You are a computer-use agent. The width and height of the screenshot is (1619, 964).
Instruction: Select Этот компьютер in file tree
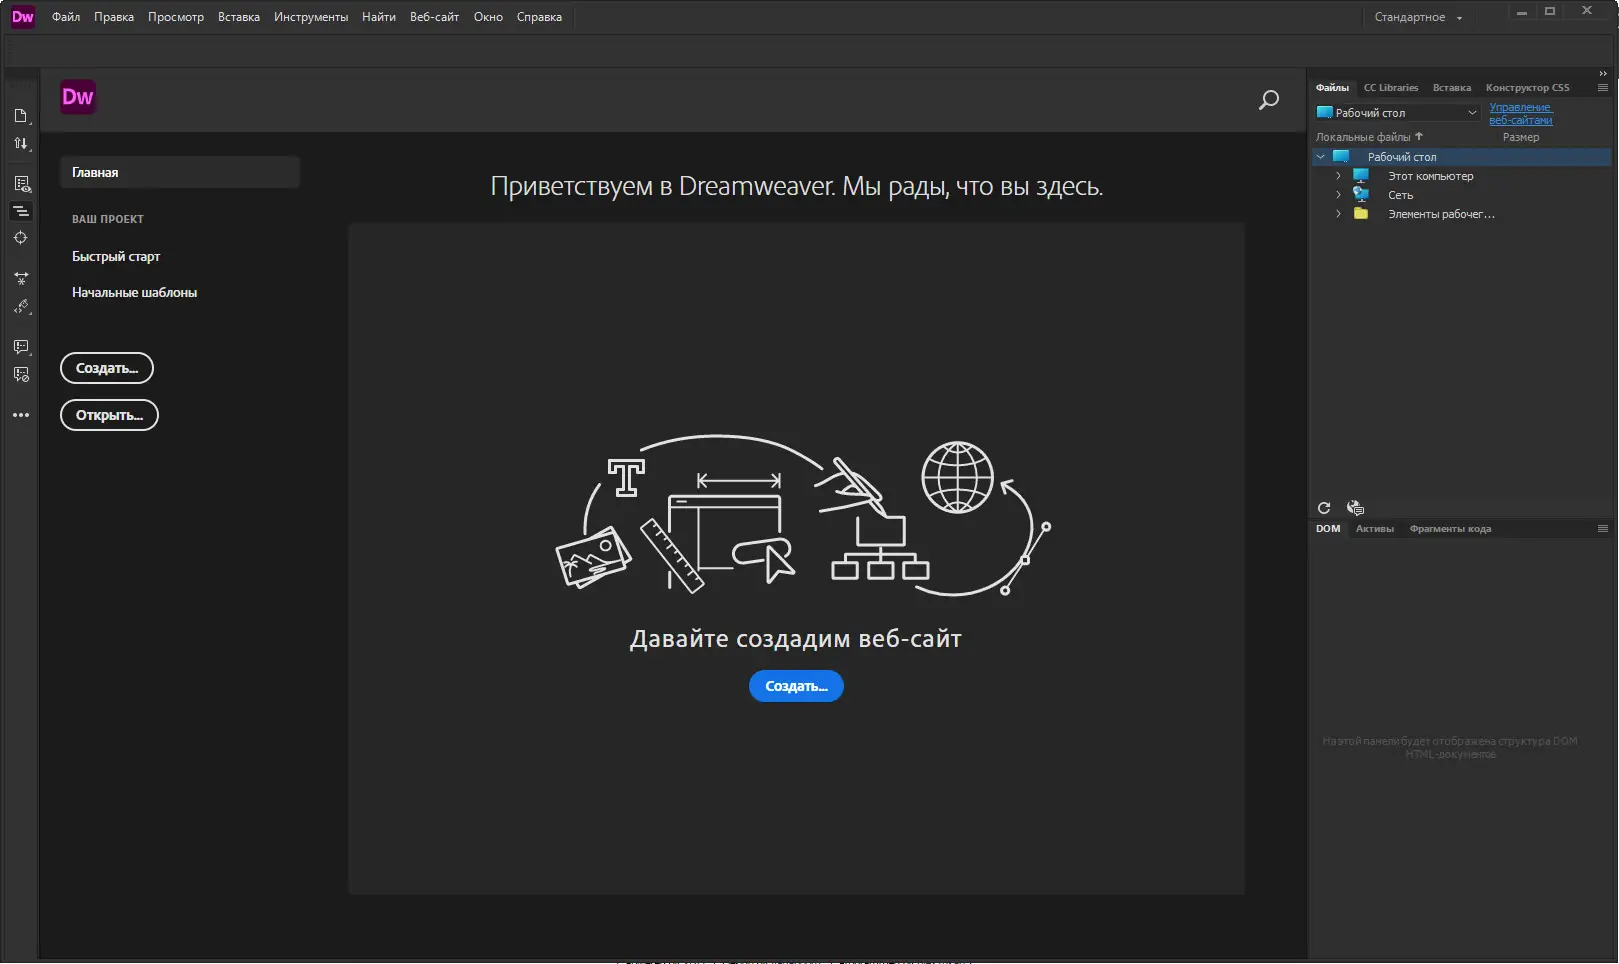coord(1430,176)
